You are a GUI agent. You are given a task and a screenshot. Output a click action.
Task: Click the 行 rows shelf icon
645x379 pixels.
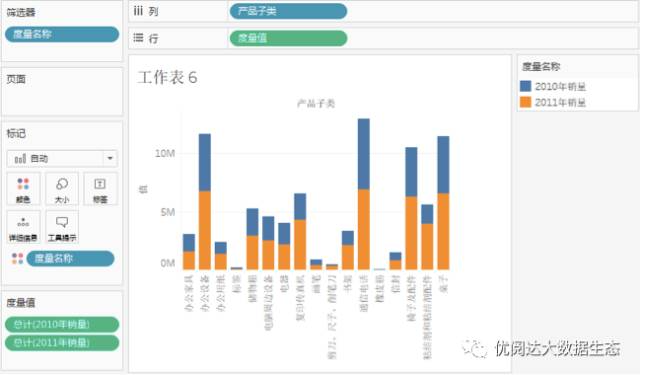tap(138, 38)
